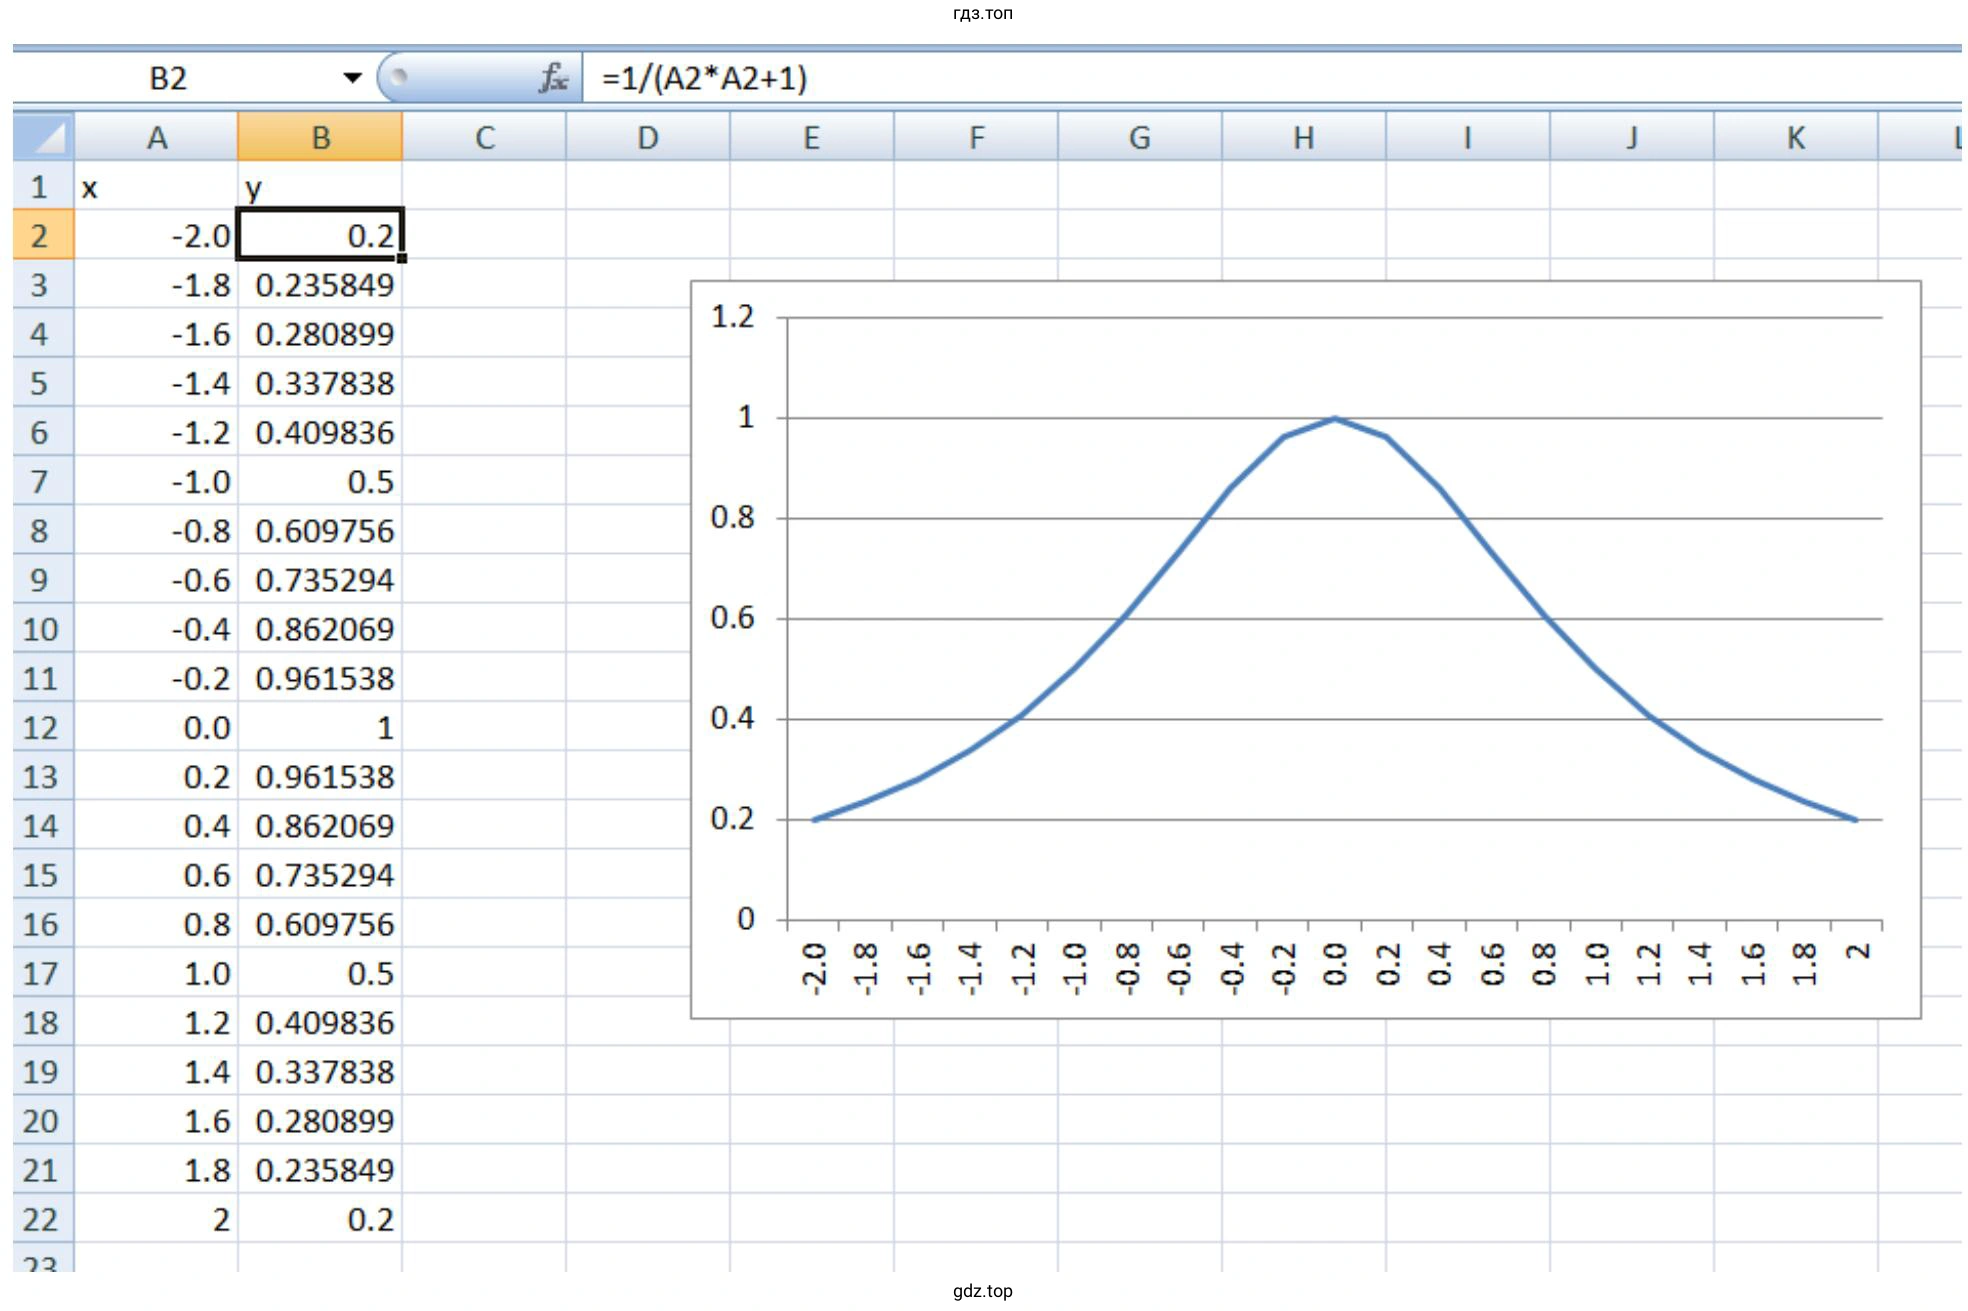Click cell A16 with 0.8

156,924
